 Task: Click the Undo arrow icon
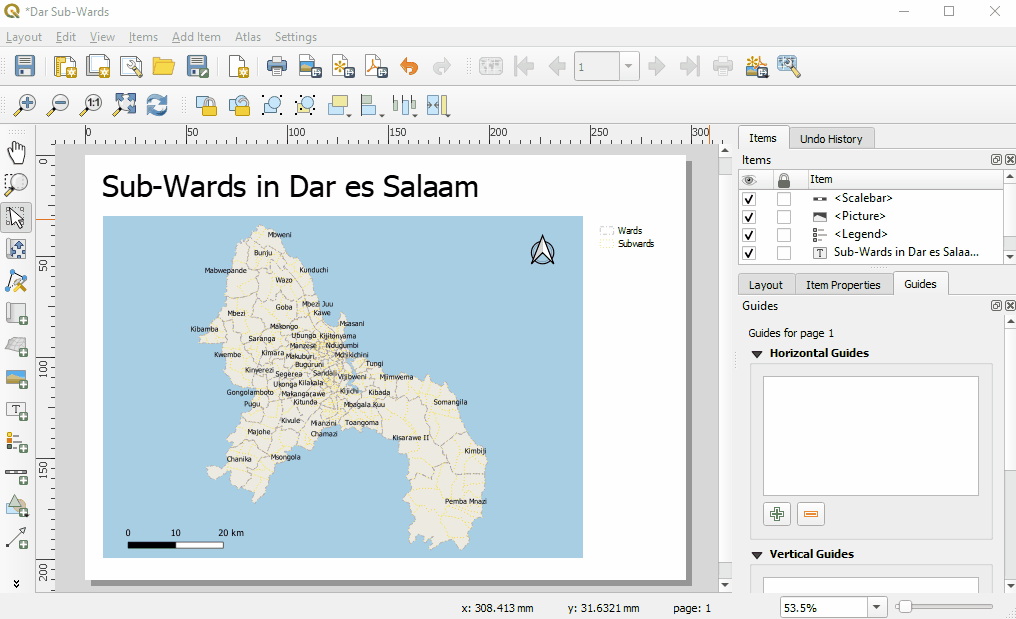pos(409,67)
